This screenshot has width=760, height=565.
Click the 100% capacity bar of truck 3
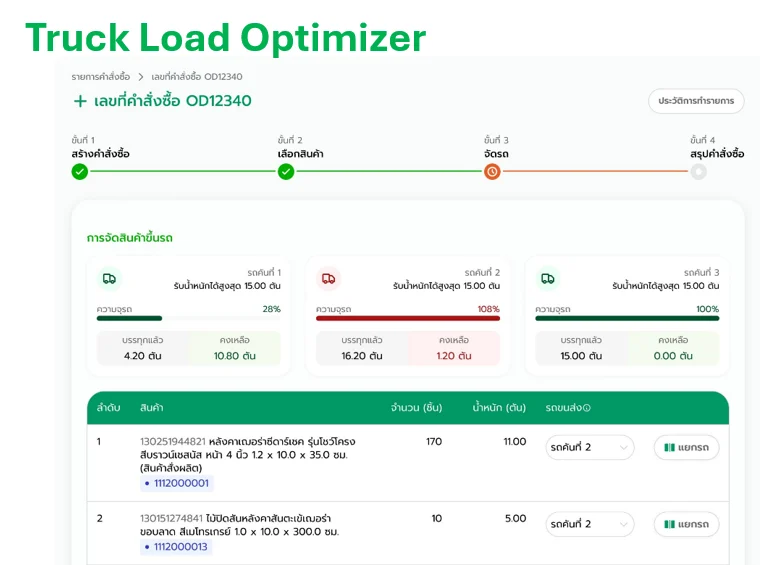click(627, 318)
